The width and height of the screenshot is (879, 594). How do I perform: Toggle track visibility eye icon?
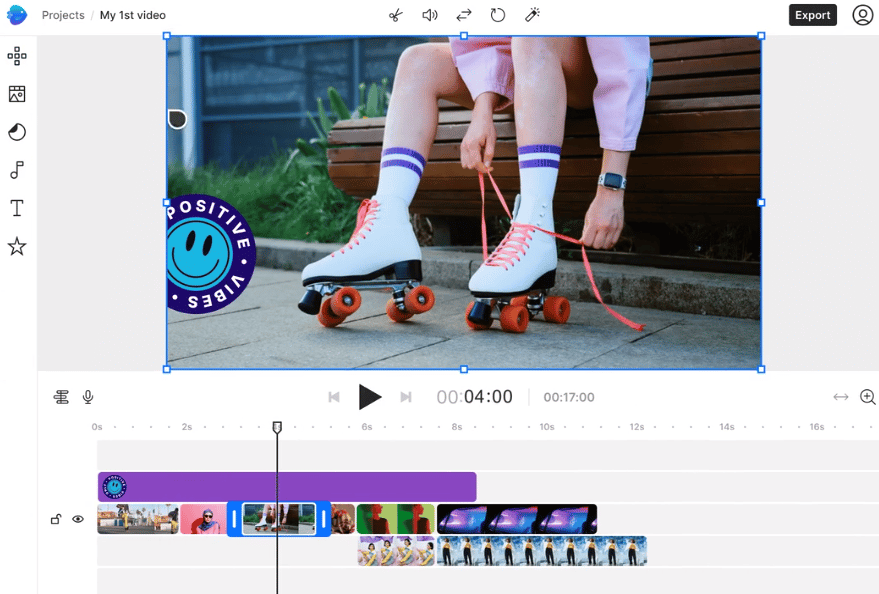(x=78, y=519)
